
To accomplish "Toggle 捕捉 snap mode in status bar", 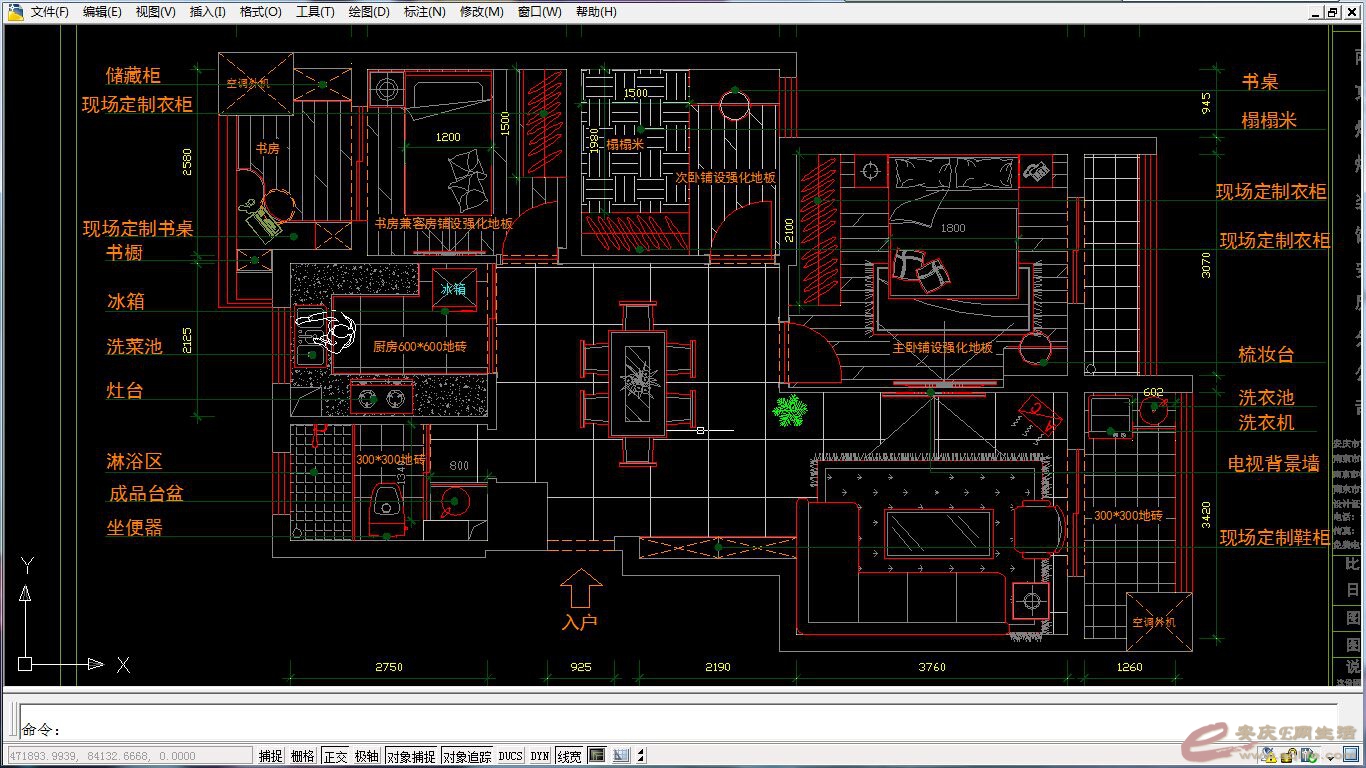I will point(270,756).
